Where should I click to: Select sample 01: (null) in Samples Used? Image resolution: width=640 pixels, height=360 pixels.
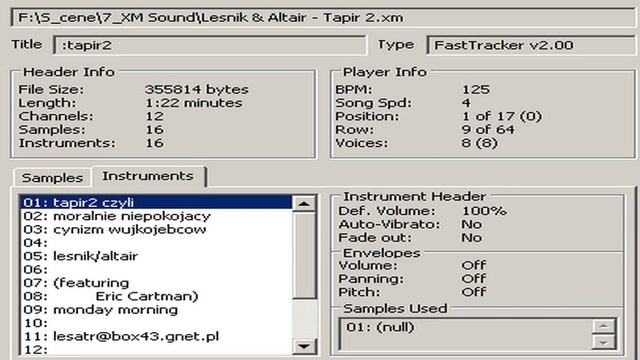380,327
